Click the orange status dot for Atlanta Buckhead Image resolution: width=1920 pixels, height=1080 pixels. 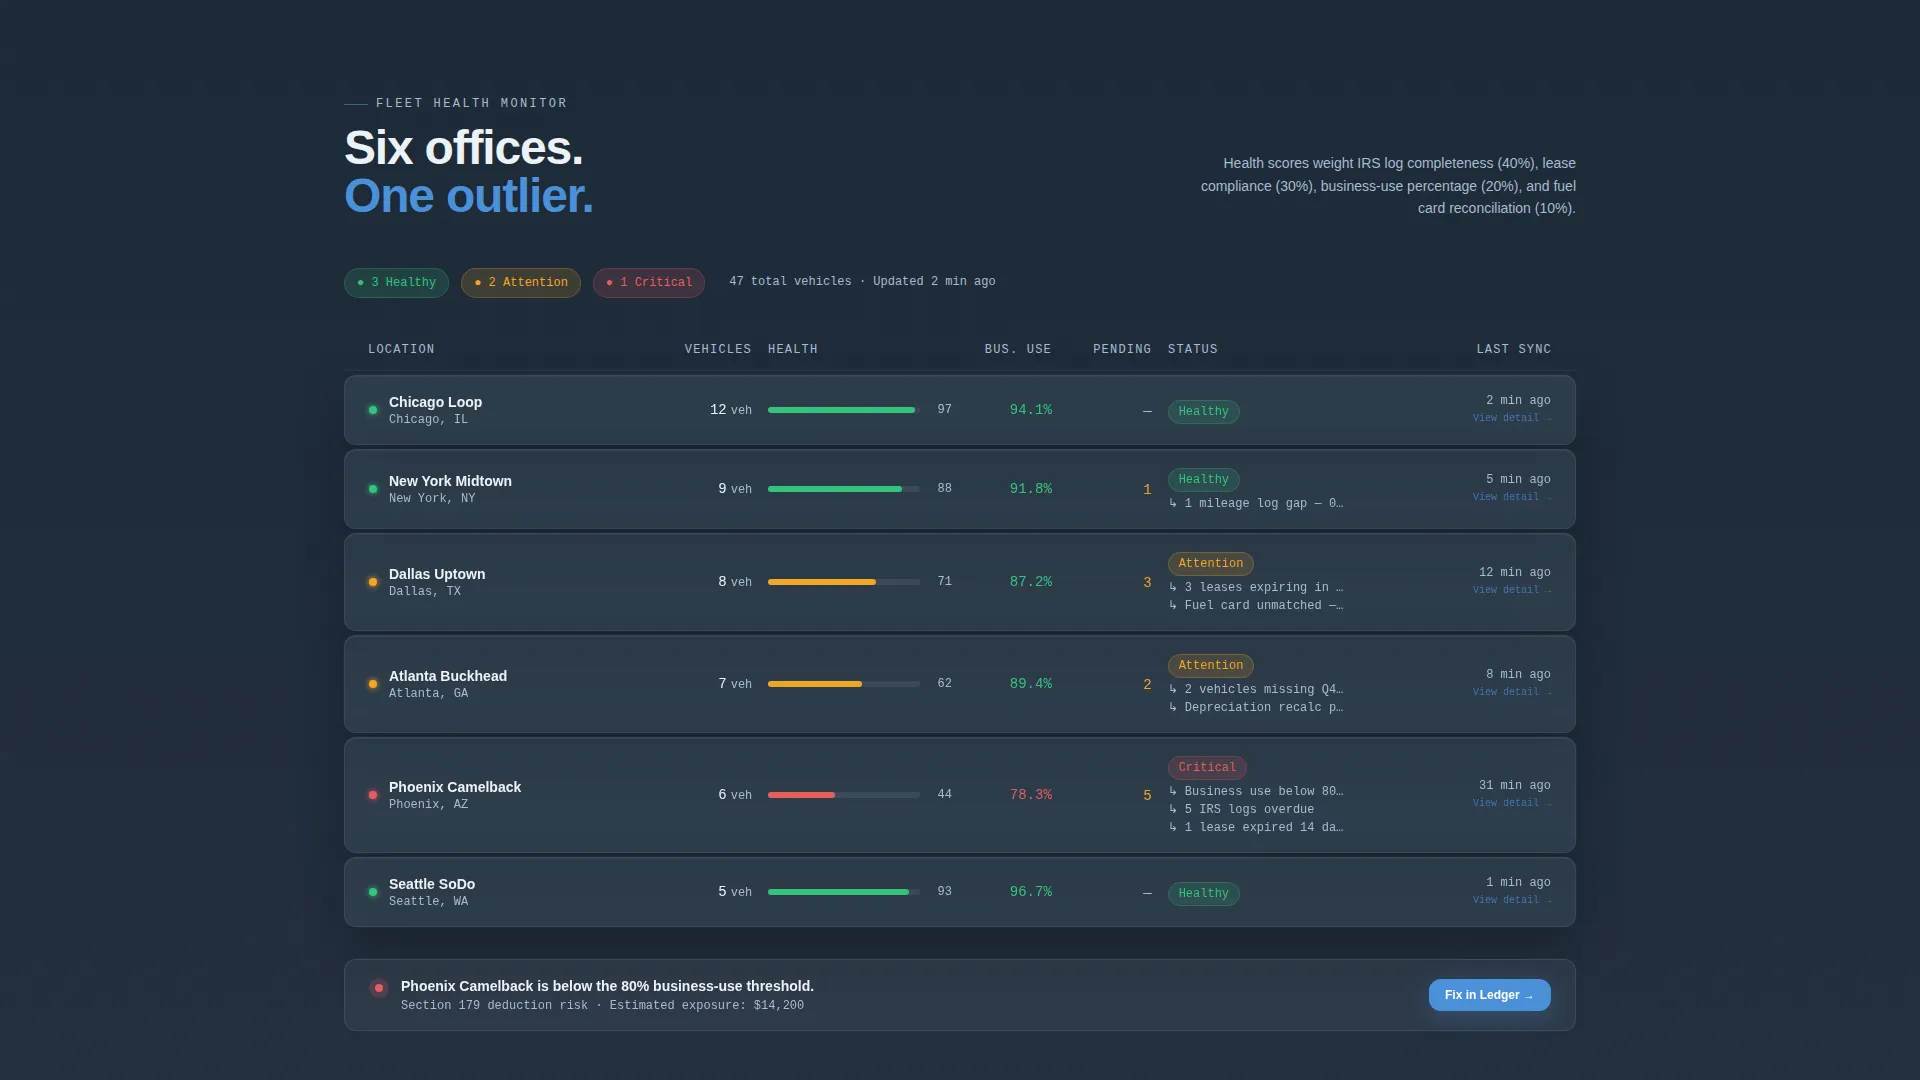click(x=373, y=684)
